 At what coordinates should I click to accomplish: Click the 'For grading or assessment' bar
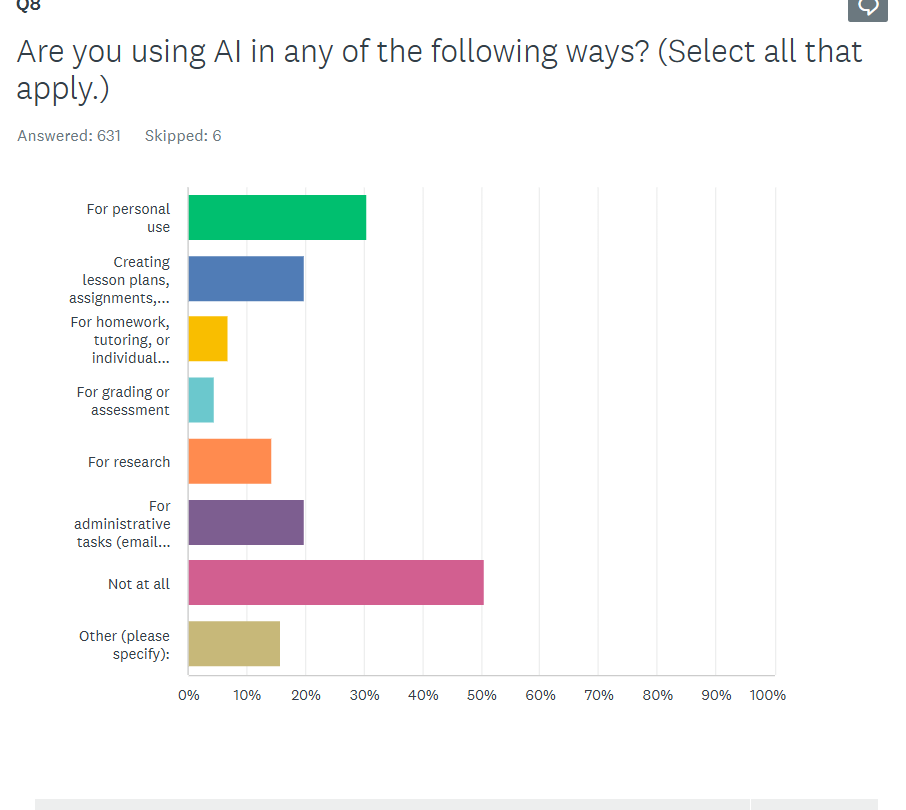tap(200, 400)
